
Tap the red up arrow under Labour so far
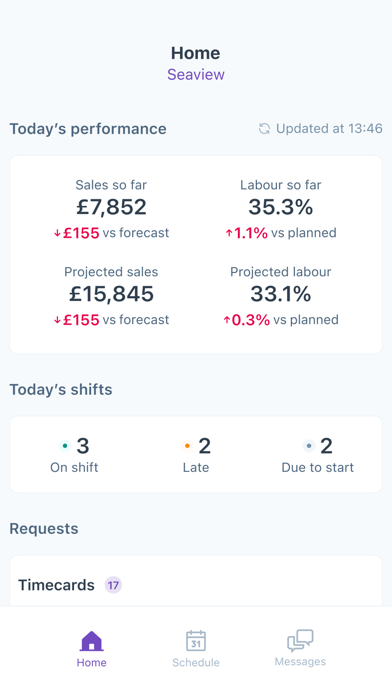coord(229,233)
